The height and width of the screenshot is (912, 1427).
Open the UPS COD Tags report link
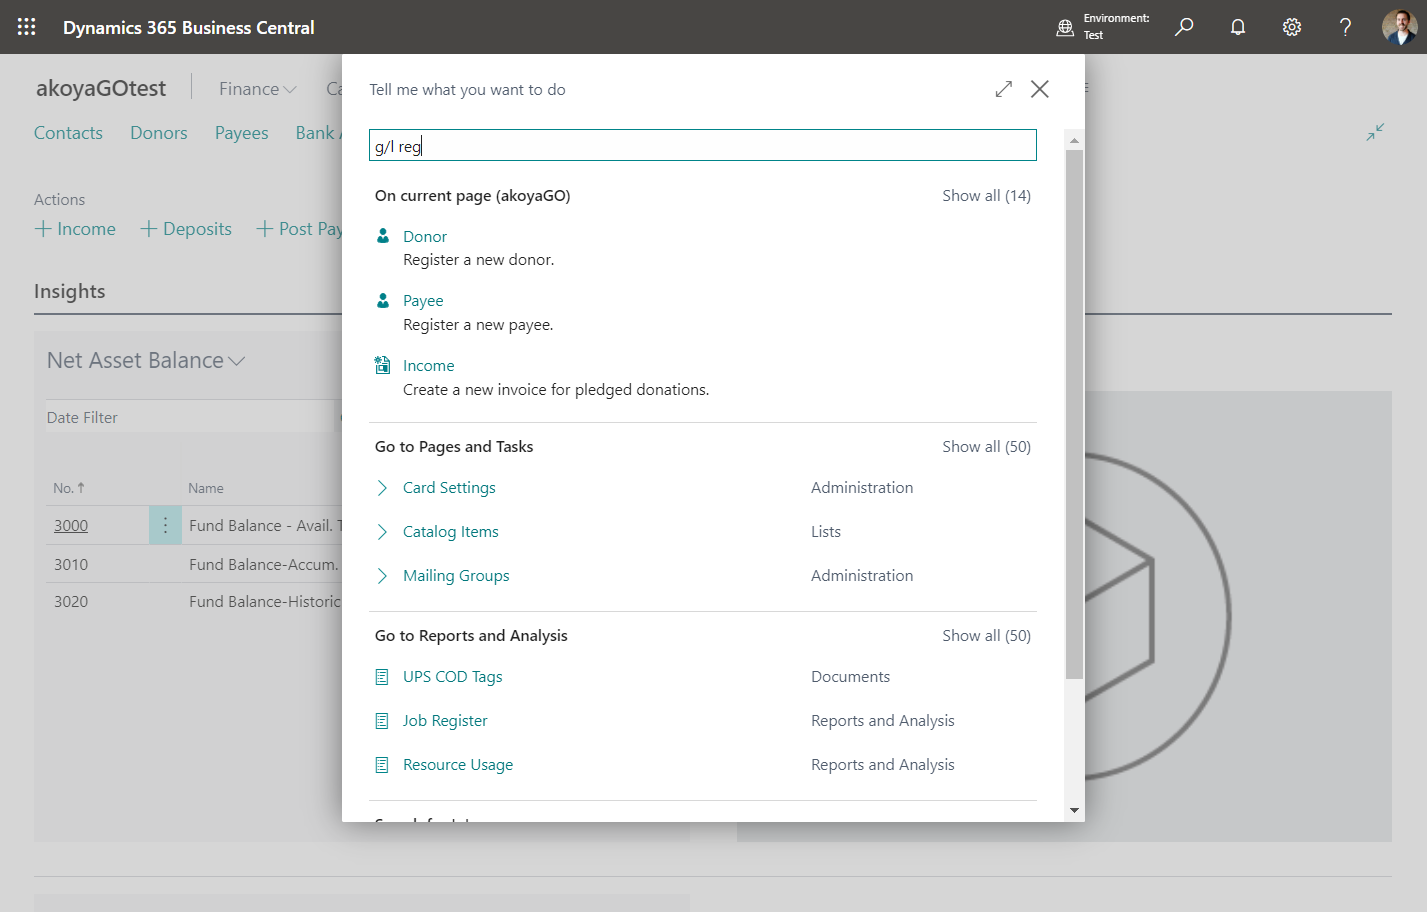(453, 677)
